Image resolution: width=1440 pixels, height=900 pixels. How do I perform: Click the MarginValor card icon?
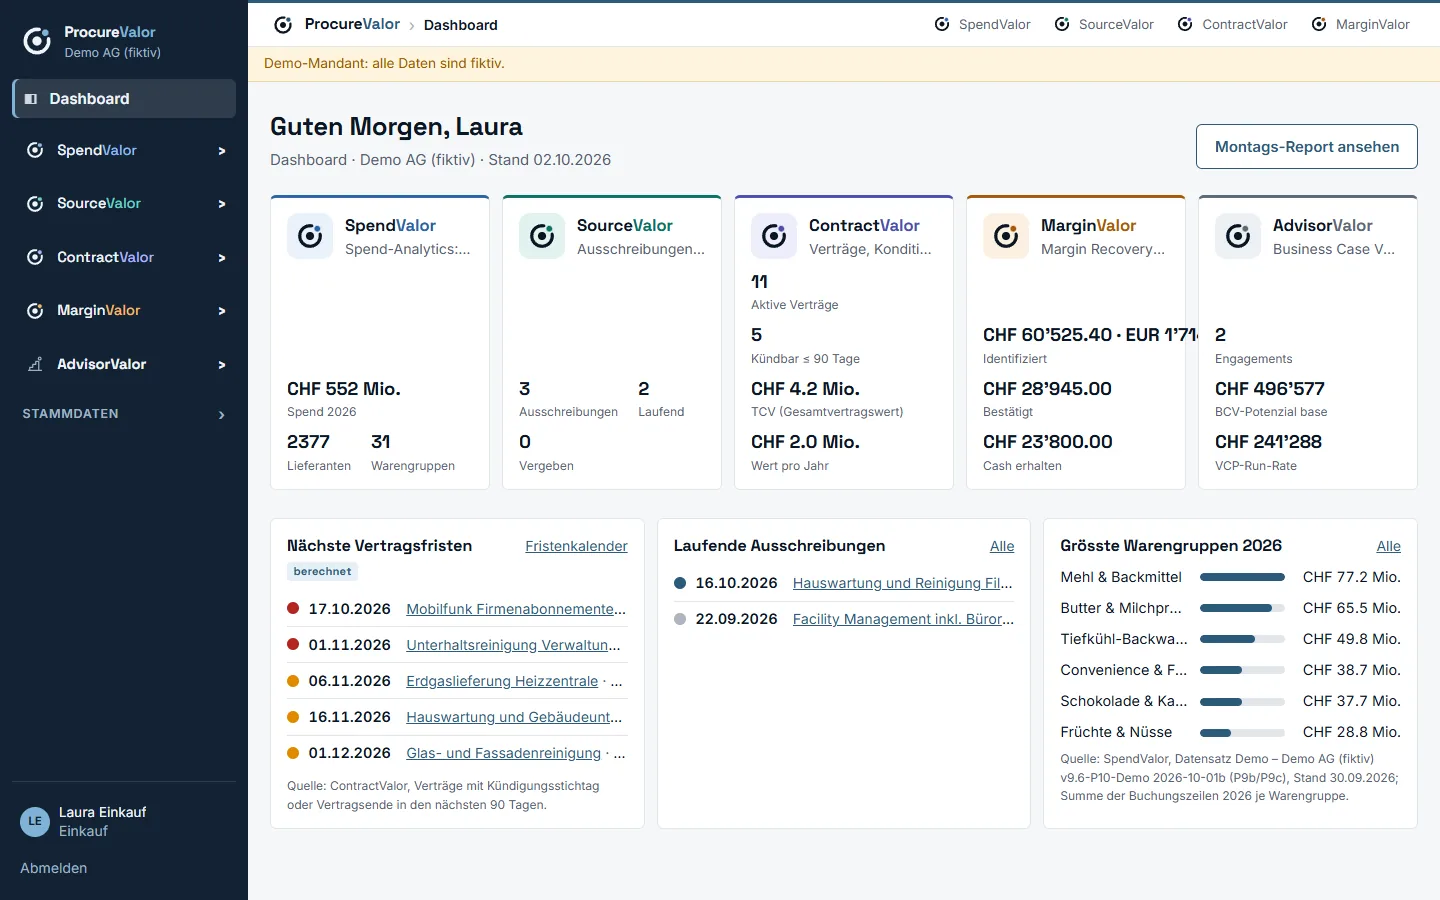(1006, 236)
